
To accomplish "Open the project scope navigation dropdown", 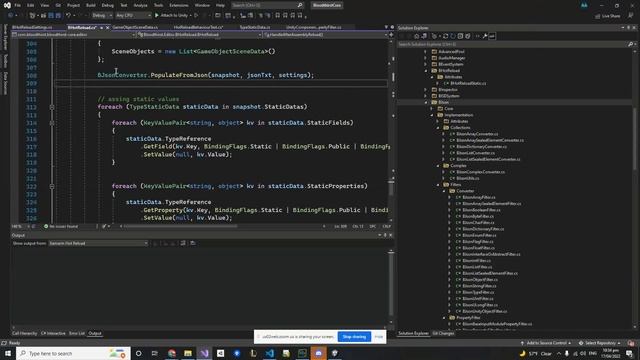I will tap(73, 35).
